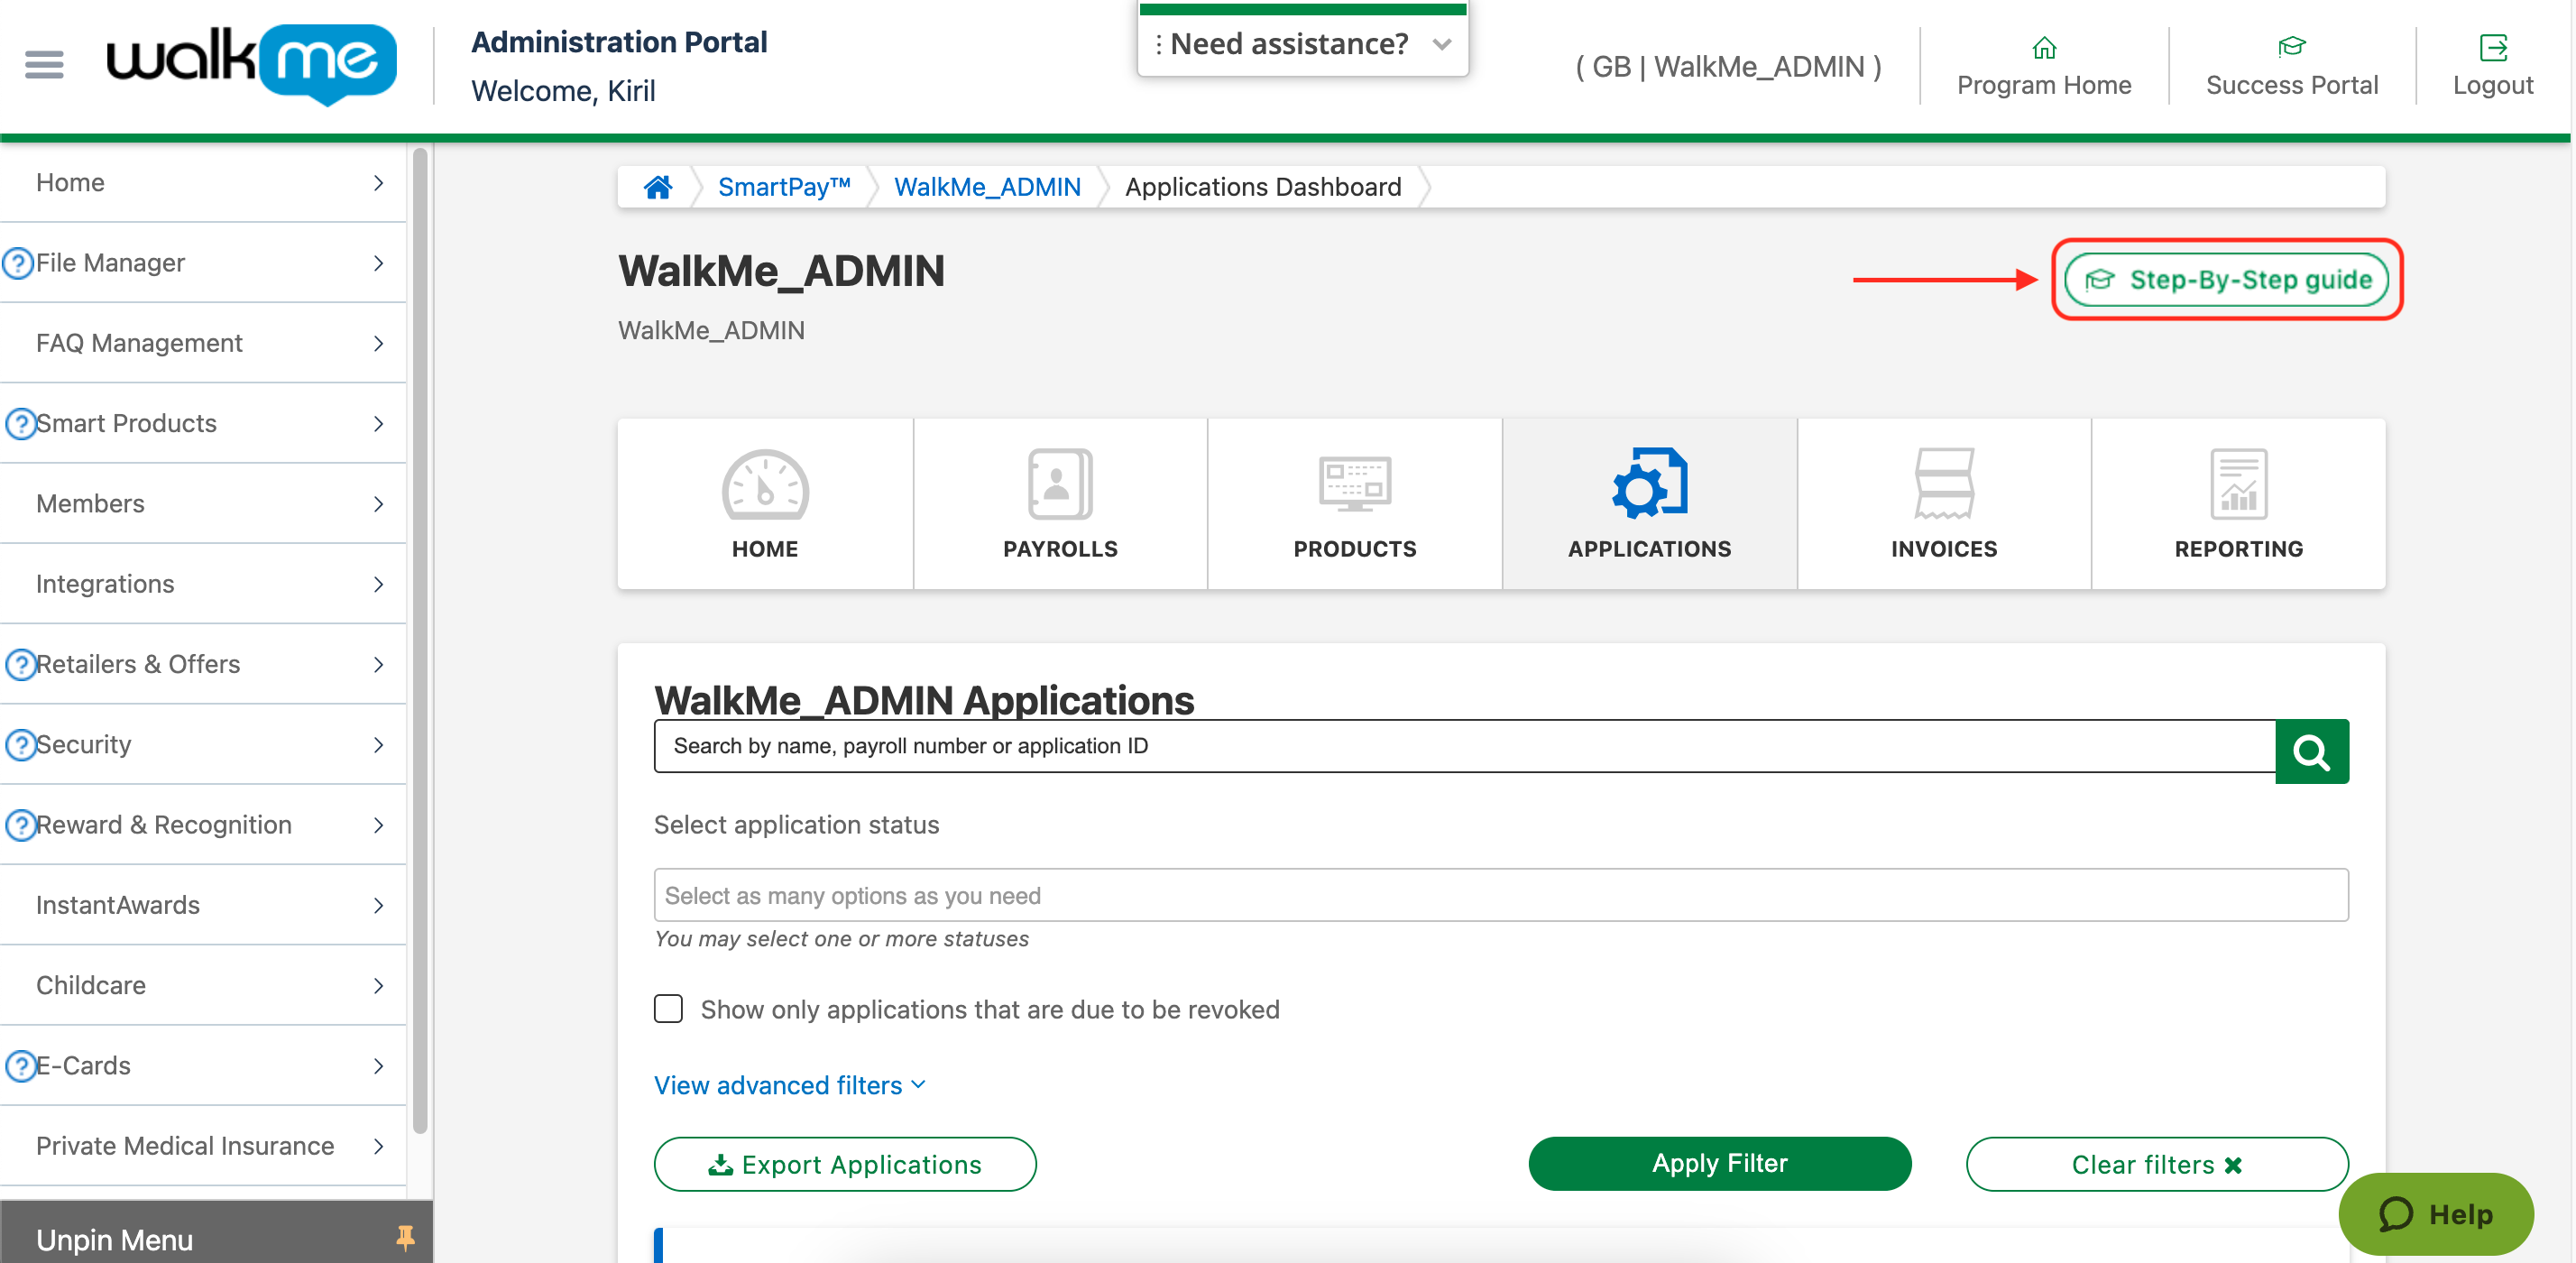2576x1263 pixels.
Task: Click the Apply Filter button
Action: (x=1719, y=1163)
